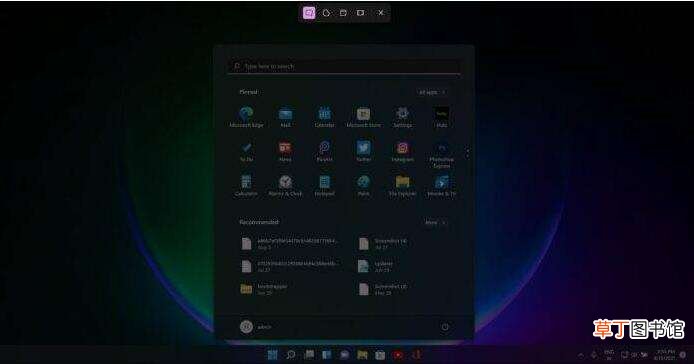Open Search from the taskbar
694x364 pixels.
[x=291, y=355]
